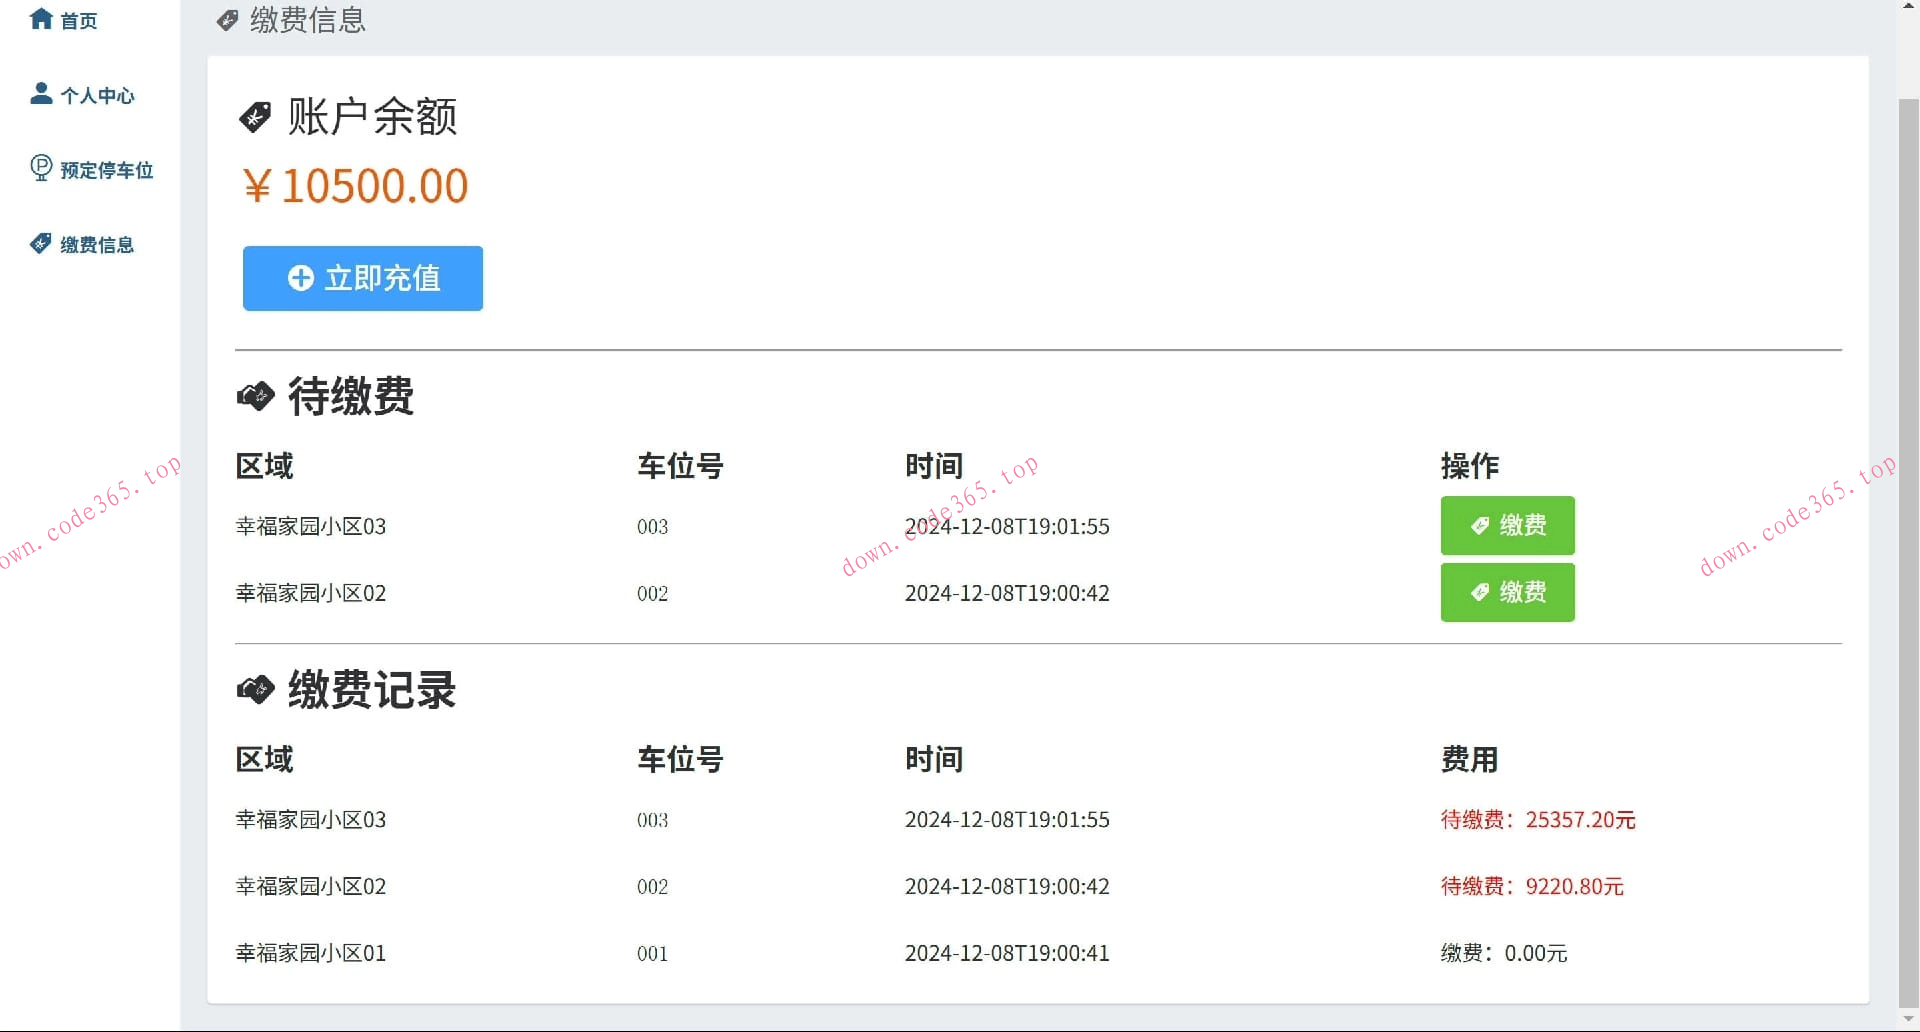Click the tag icon beside sidebar 缴费信息
This screenshot has width=1920, height=1032.
click(x=40, y=243)
